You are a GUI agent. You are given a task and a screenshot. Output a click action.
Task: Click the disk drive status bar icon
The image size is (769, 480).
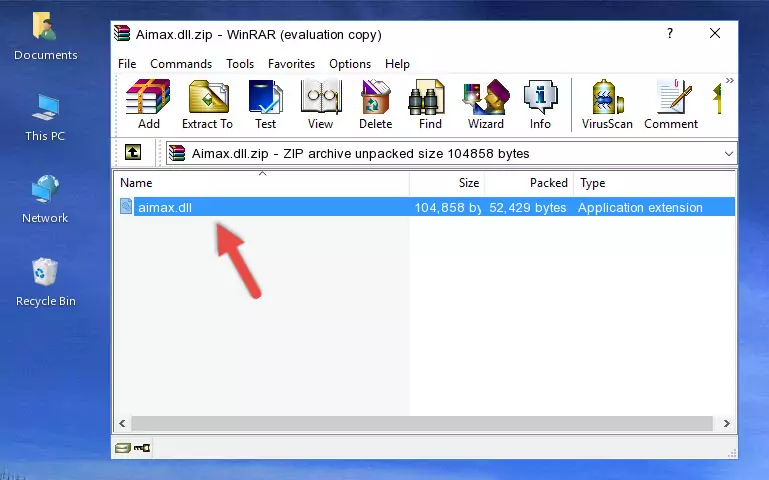123,447
